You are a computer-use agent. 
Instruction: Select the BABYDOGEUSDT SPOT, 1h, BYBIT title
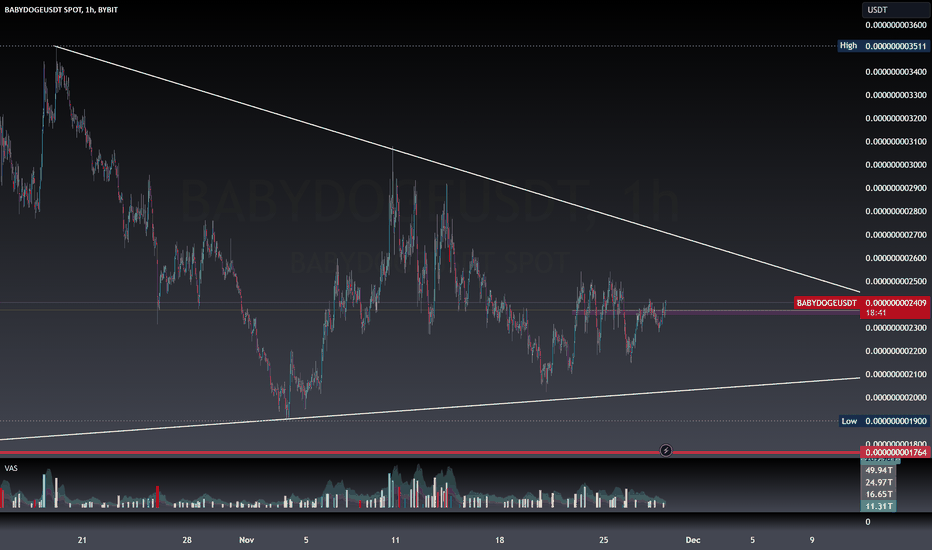[61, 10]
